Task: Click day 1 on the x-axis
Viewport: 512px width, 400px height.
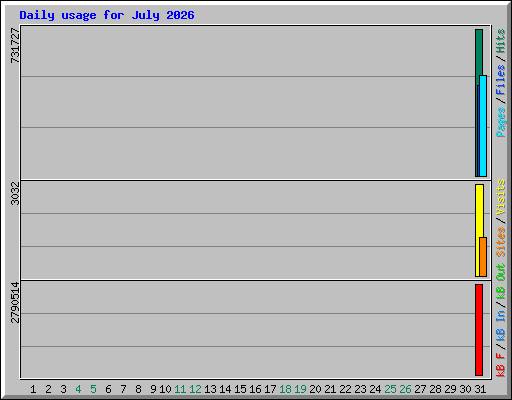Action: point(33,389)
